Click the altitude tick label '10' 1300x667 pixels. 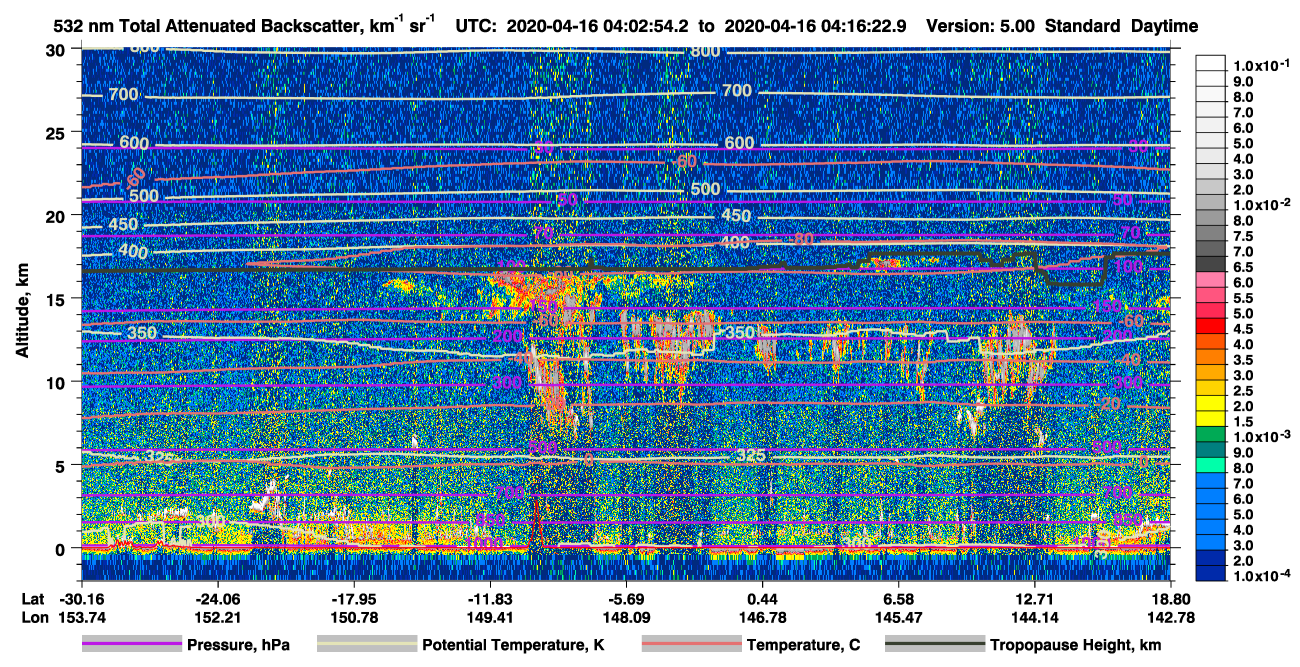tap(57, 381)
